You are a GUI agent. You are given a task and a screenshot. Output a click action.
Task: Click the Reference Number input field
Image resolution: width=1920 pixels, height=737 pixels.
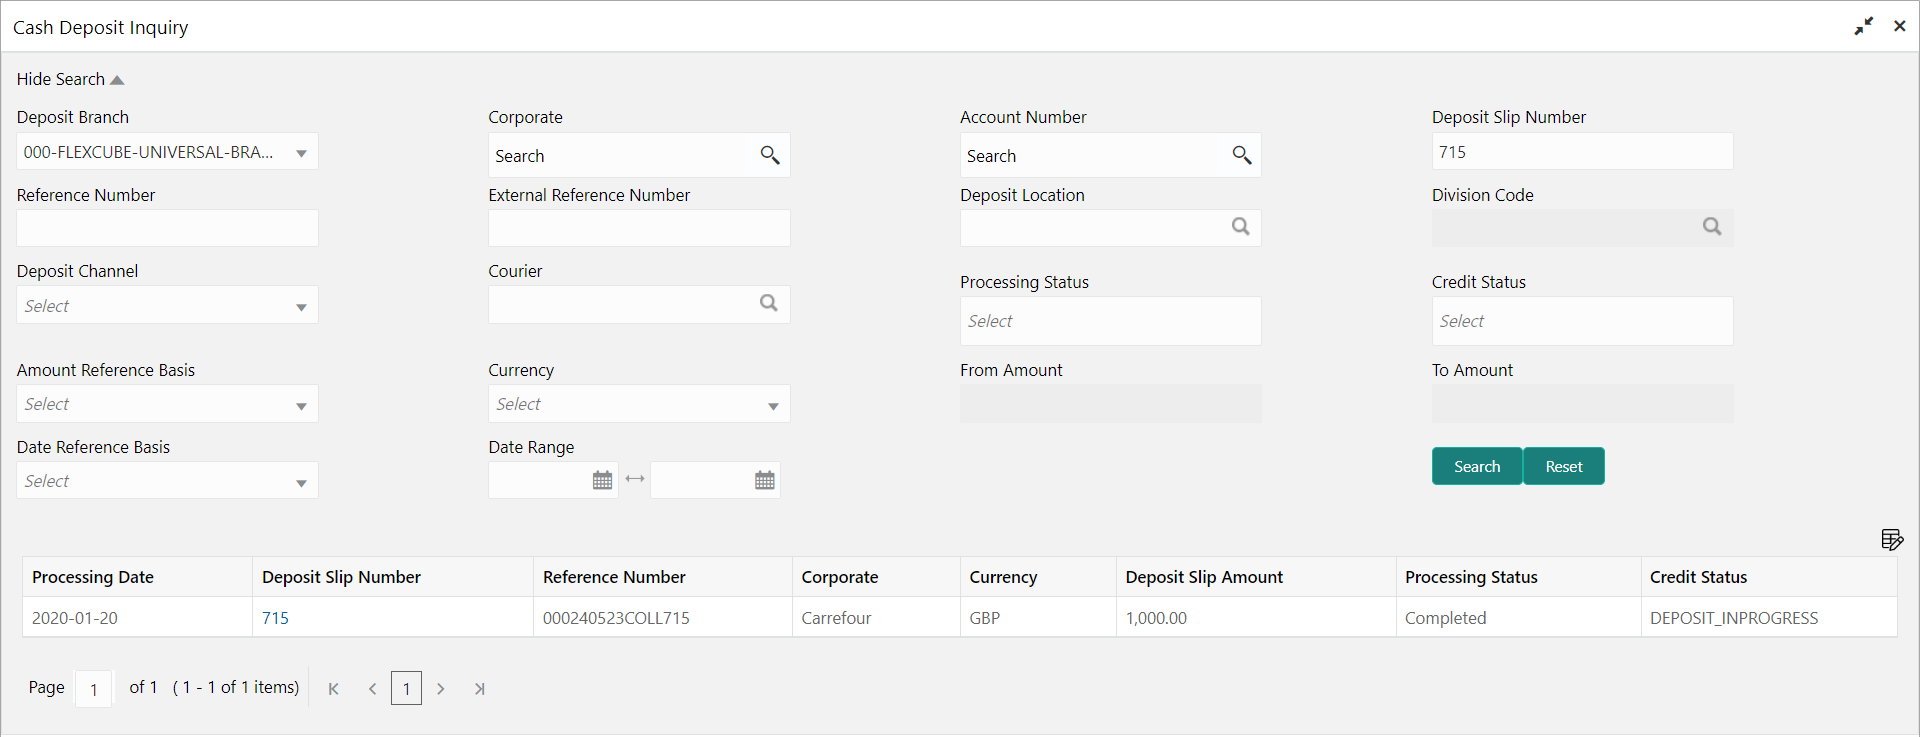coord(167,228)
